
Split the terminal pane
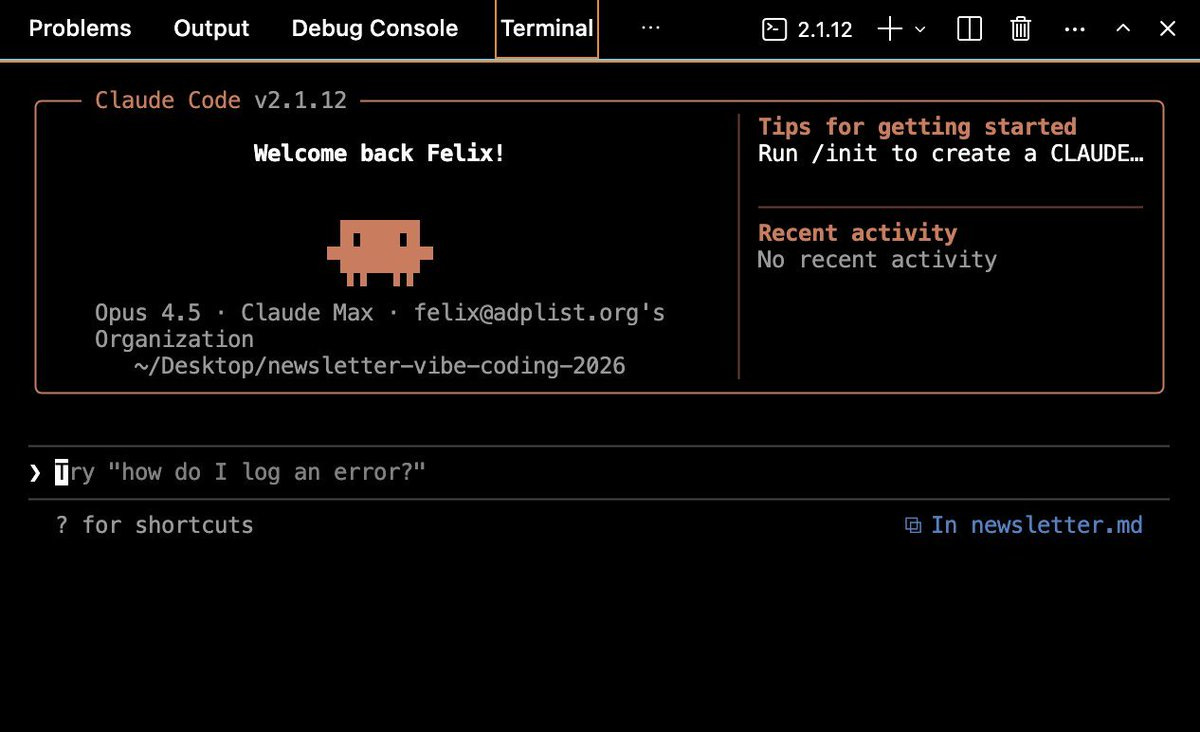point(969,29)
